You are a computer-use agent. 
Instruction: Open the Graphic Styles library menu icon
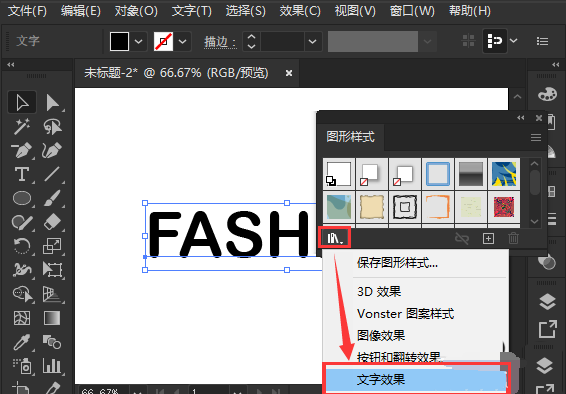point(334,238)
